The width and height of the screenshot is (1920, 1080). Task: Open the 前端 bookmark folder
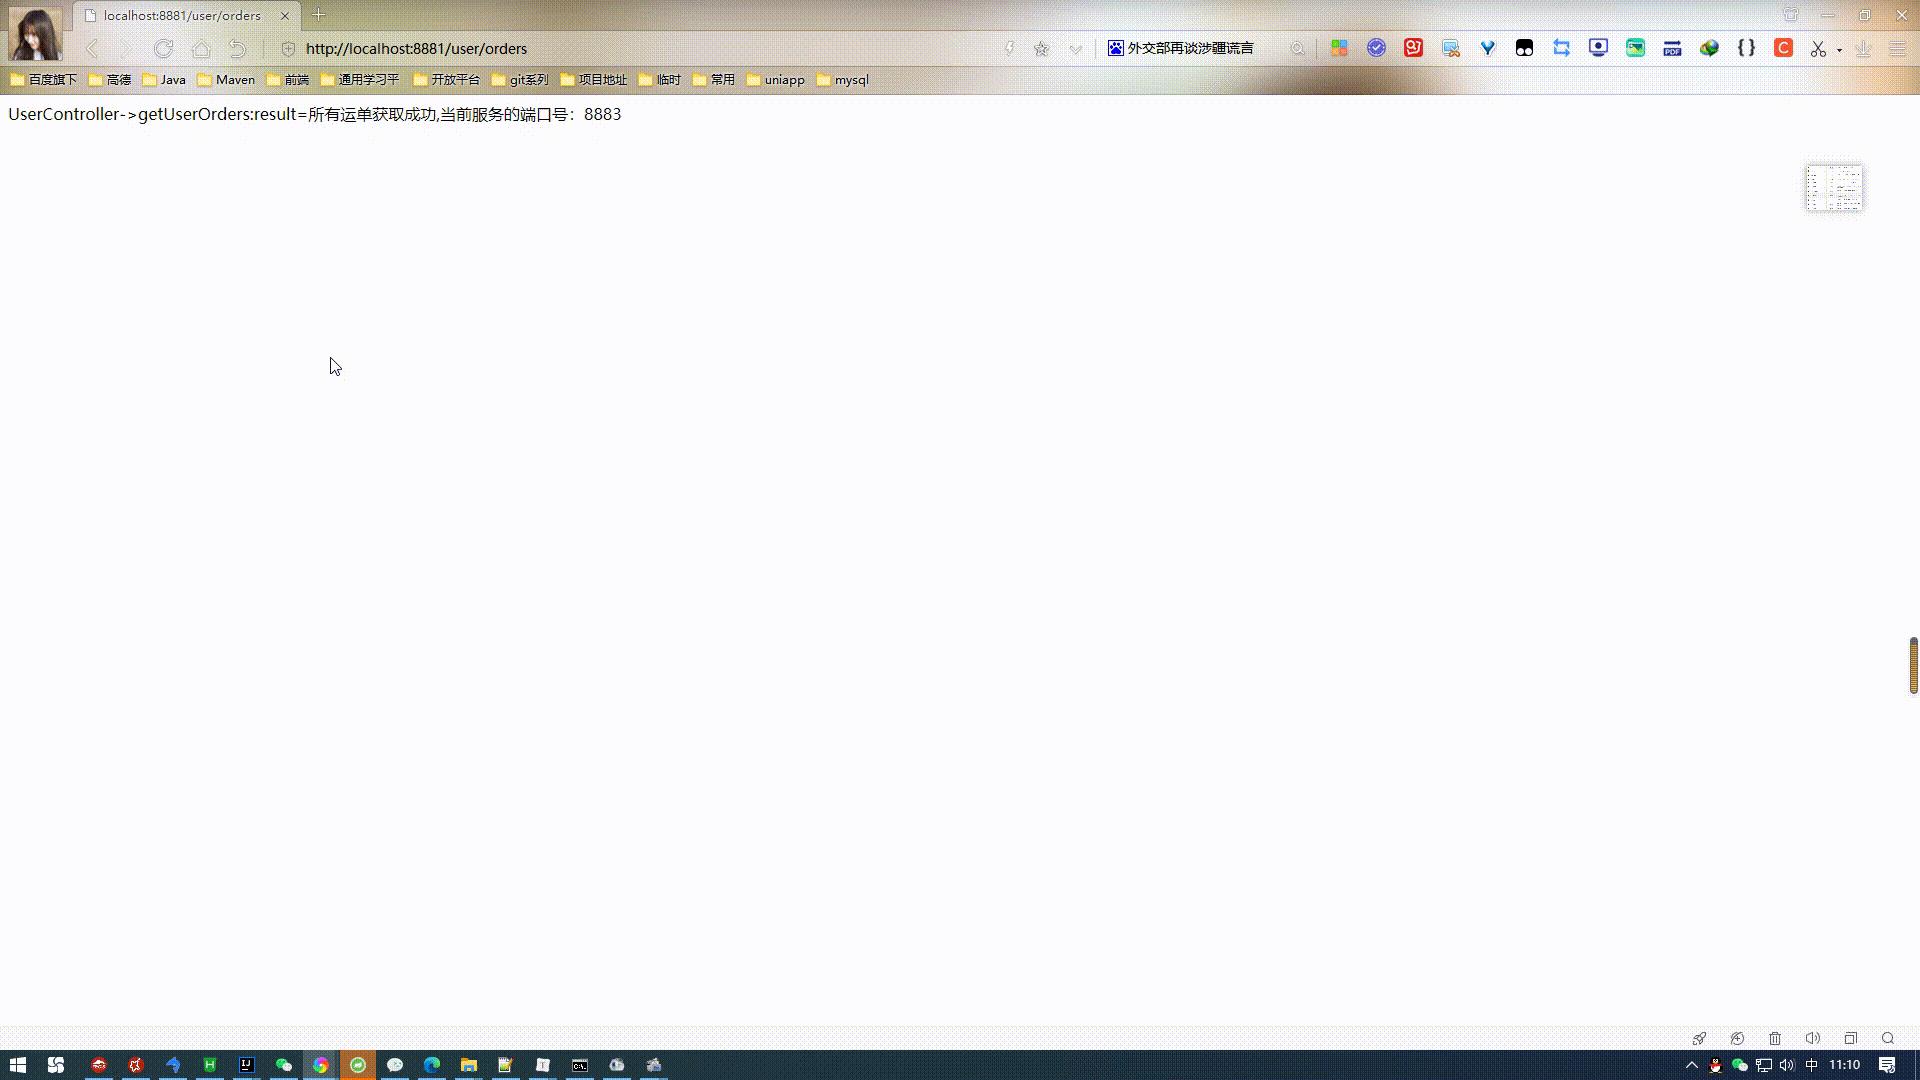click(x=288, y=80)
